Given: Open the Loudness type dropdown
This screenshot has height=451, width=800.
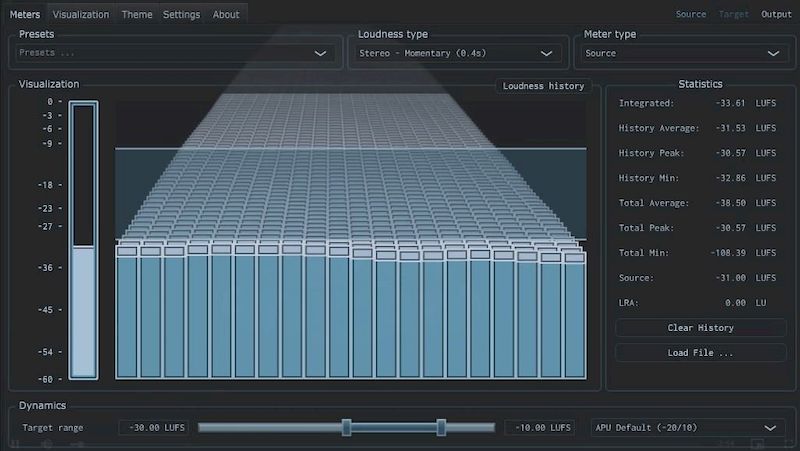Looking at the screenshot, I should click(x=458, y=53).
